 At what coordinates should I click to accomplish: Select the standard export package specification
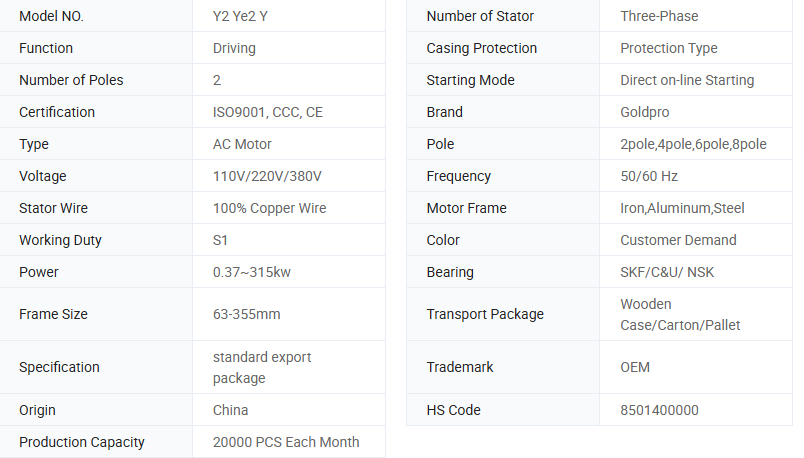[x=262, y=367]
